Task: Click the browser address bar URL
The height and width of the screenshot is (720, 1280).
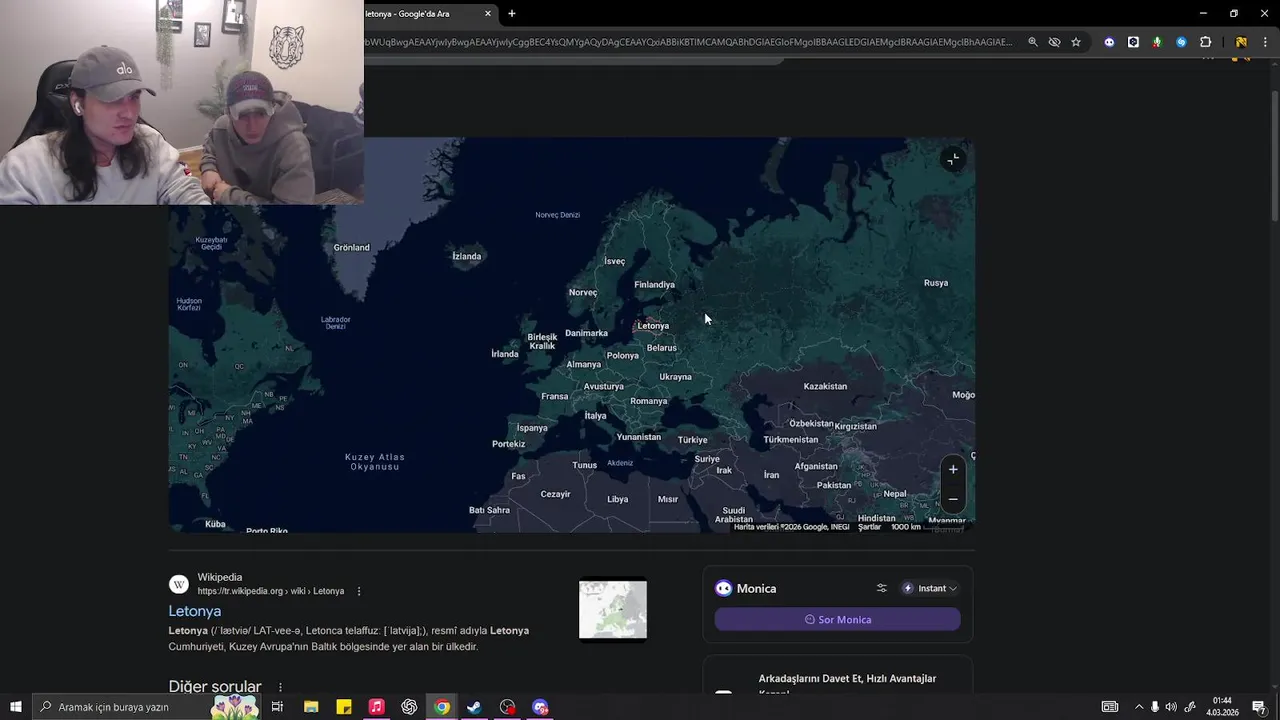Action: point(690,42)
